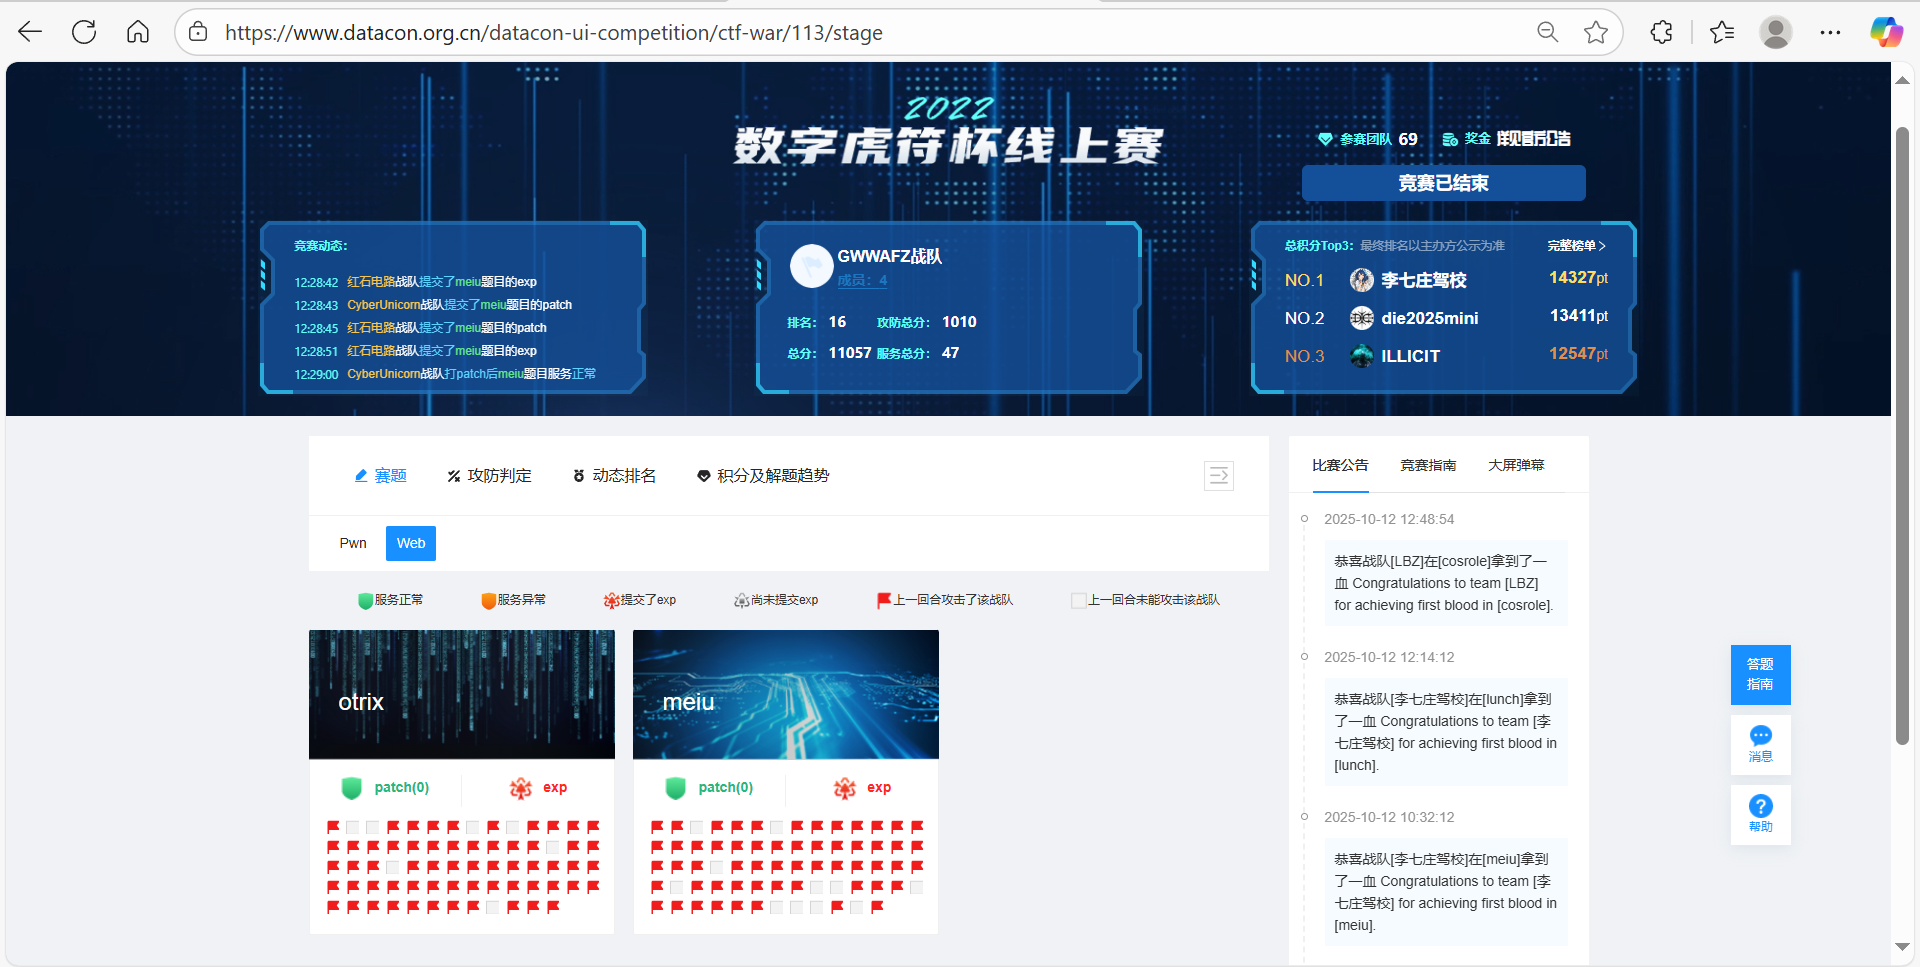Click the browser refresh icon
This screenshot has width=1920, height=967.
[x=84, y=32]
